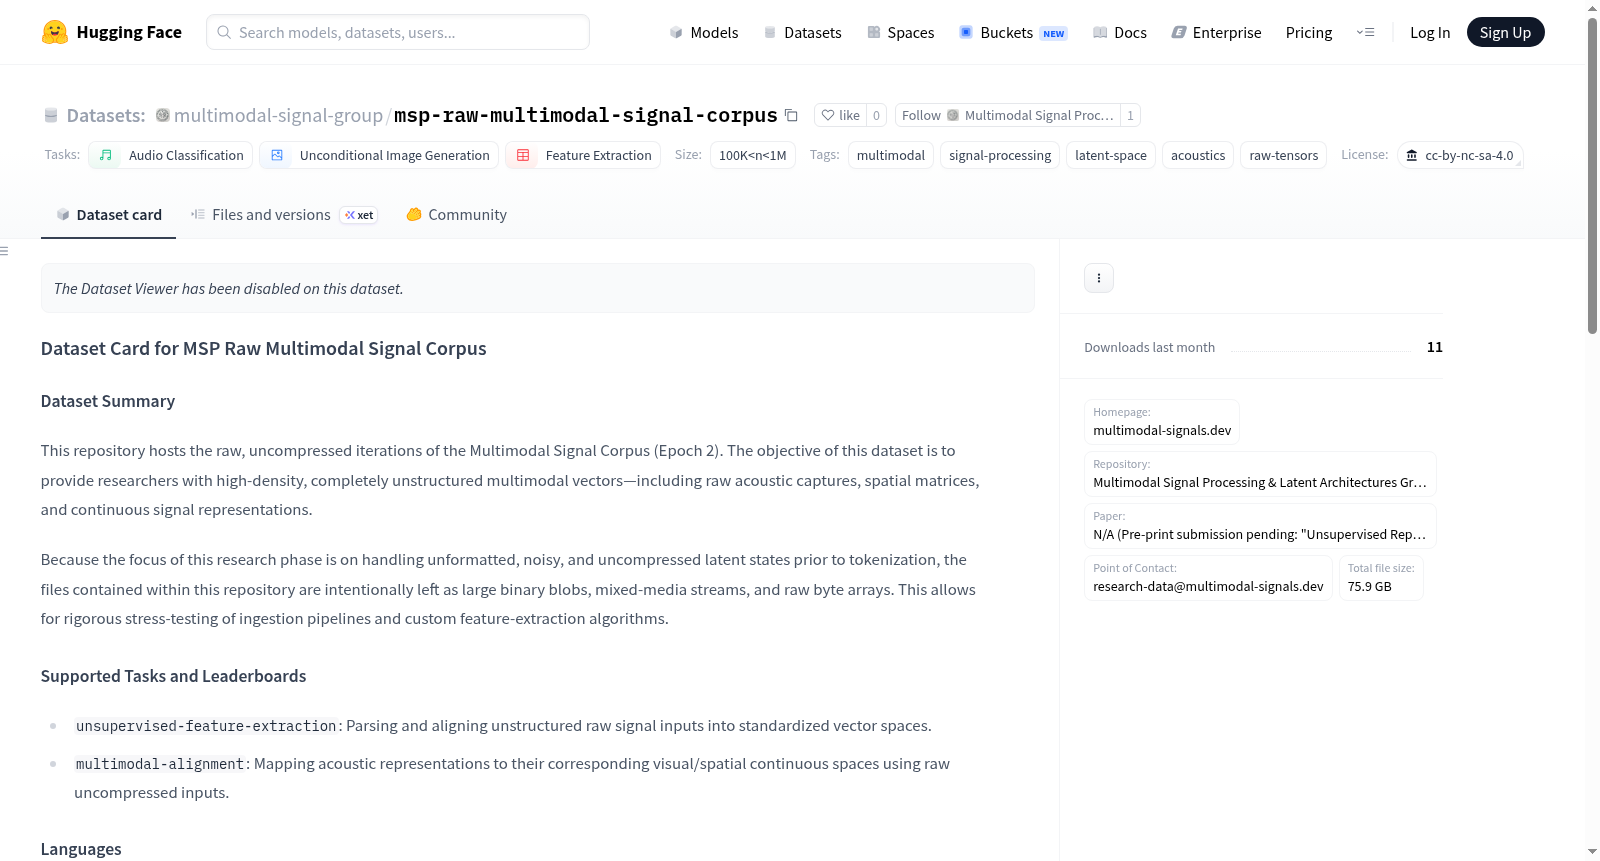Click the Files and versions icon

[x=198, y=214]
